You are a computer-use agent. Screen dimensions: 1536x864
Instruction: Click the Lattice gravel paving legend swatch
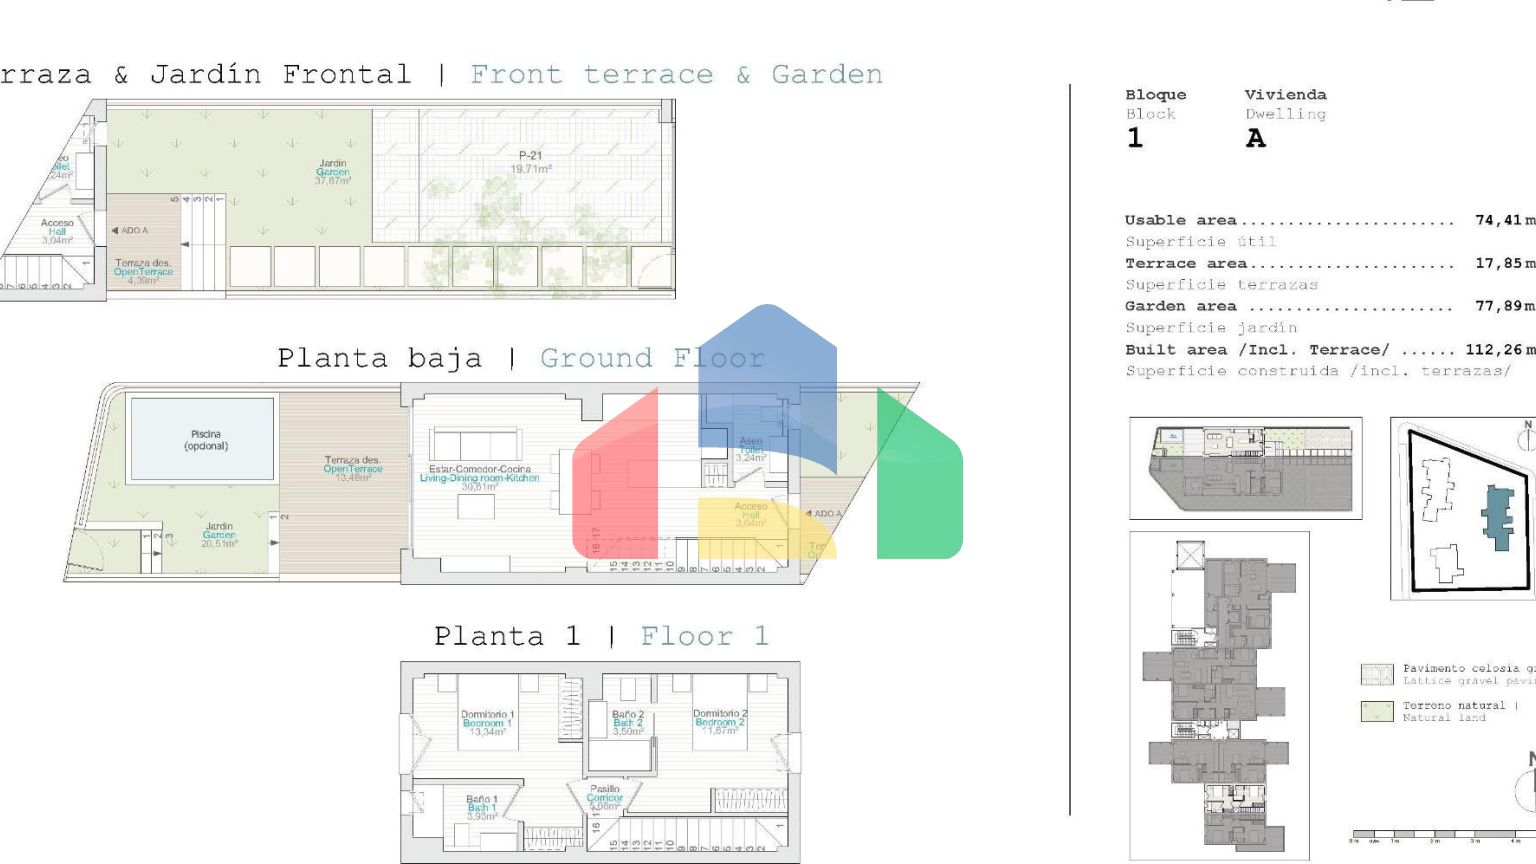pyautogui.click(x=1377, y=674)
